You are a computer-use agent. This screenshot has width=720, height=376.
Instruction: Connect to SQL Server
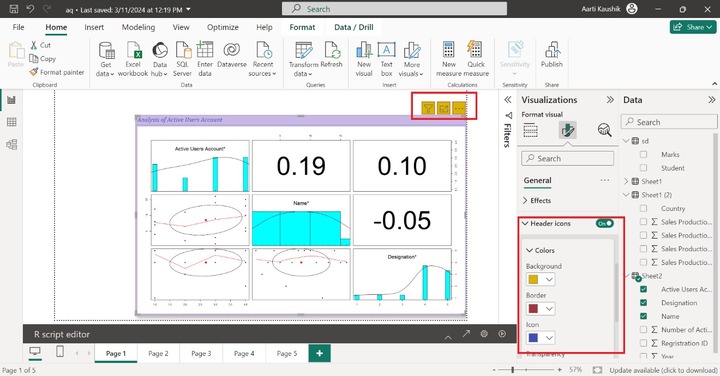[182, 59]
